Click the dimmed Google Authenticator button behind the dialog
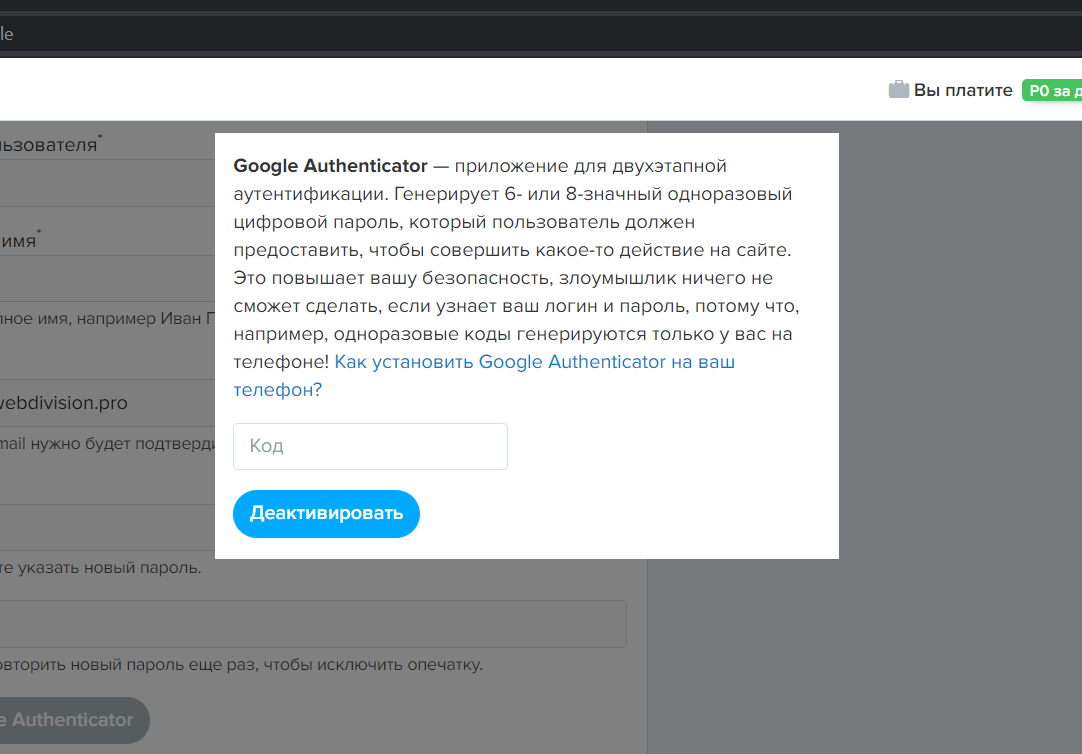 [70, 720]
